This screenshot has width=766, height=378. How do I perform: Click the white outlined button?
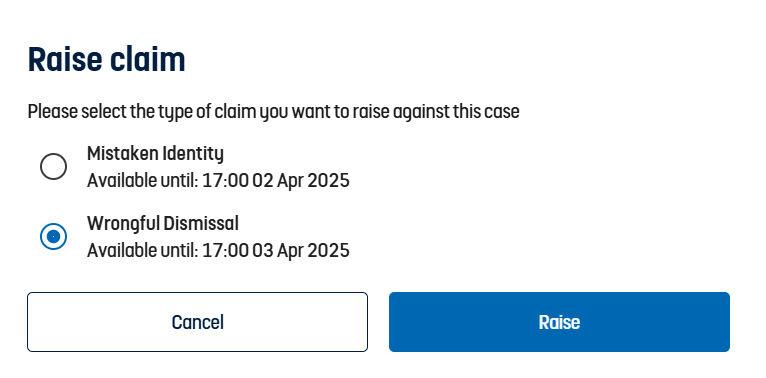(197, 322)
